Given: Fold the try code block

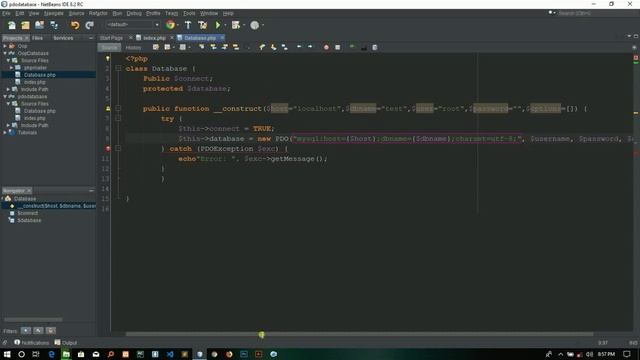Looking at the screenshot, I should coord(118,119).
